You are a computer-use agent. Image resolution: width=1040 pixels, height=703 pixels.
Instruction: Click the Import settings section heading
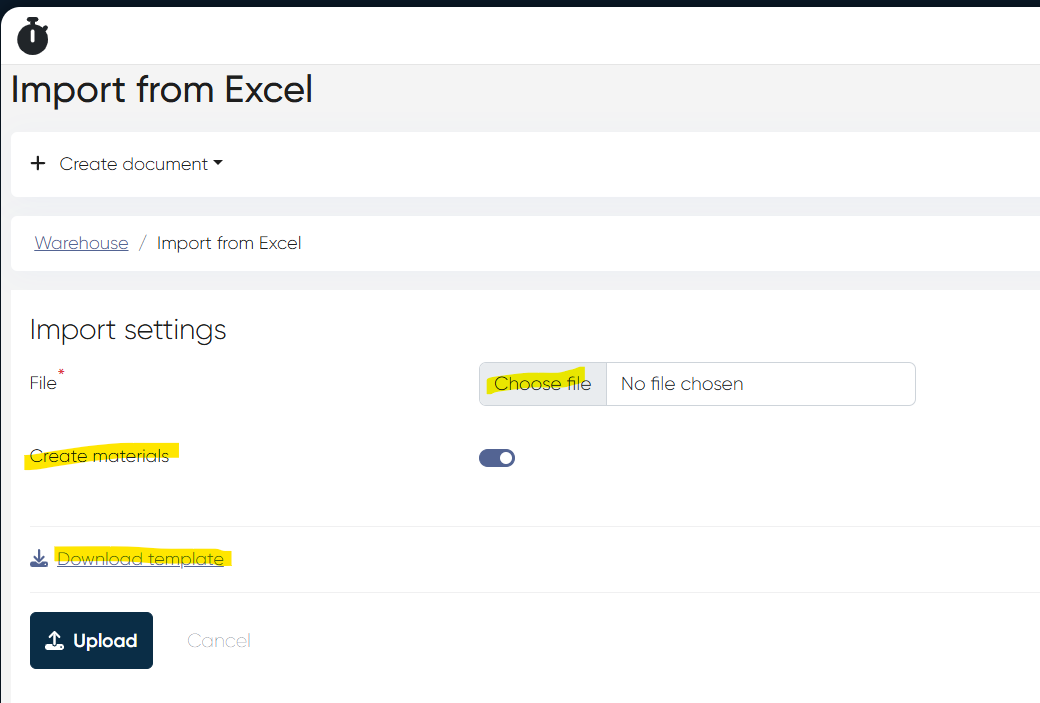pos(128,330)
